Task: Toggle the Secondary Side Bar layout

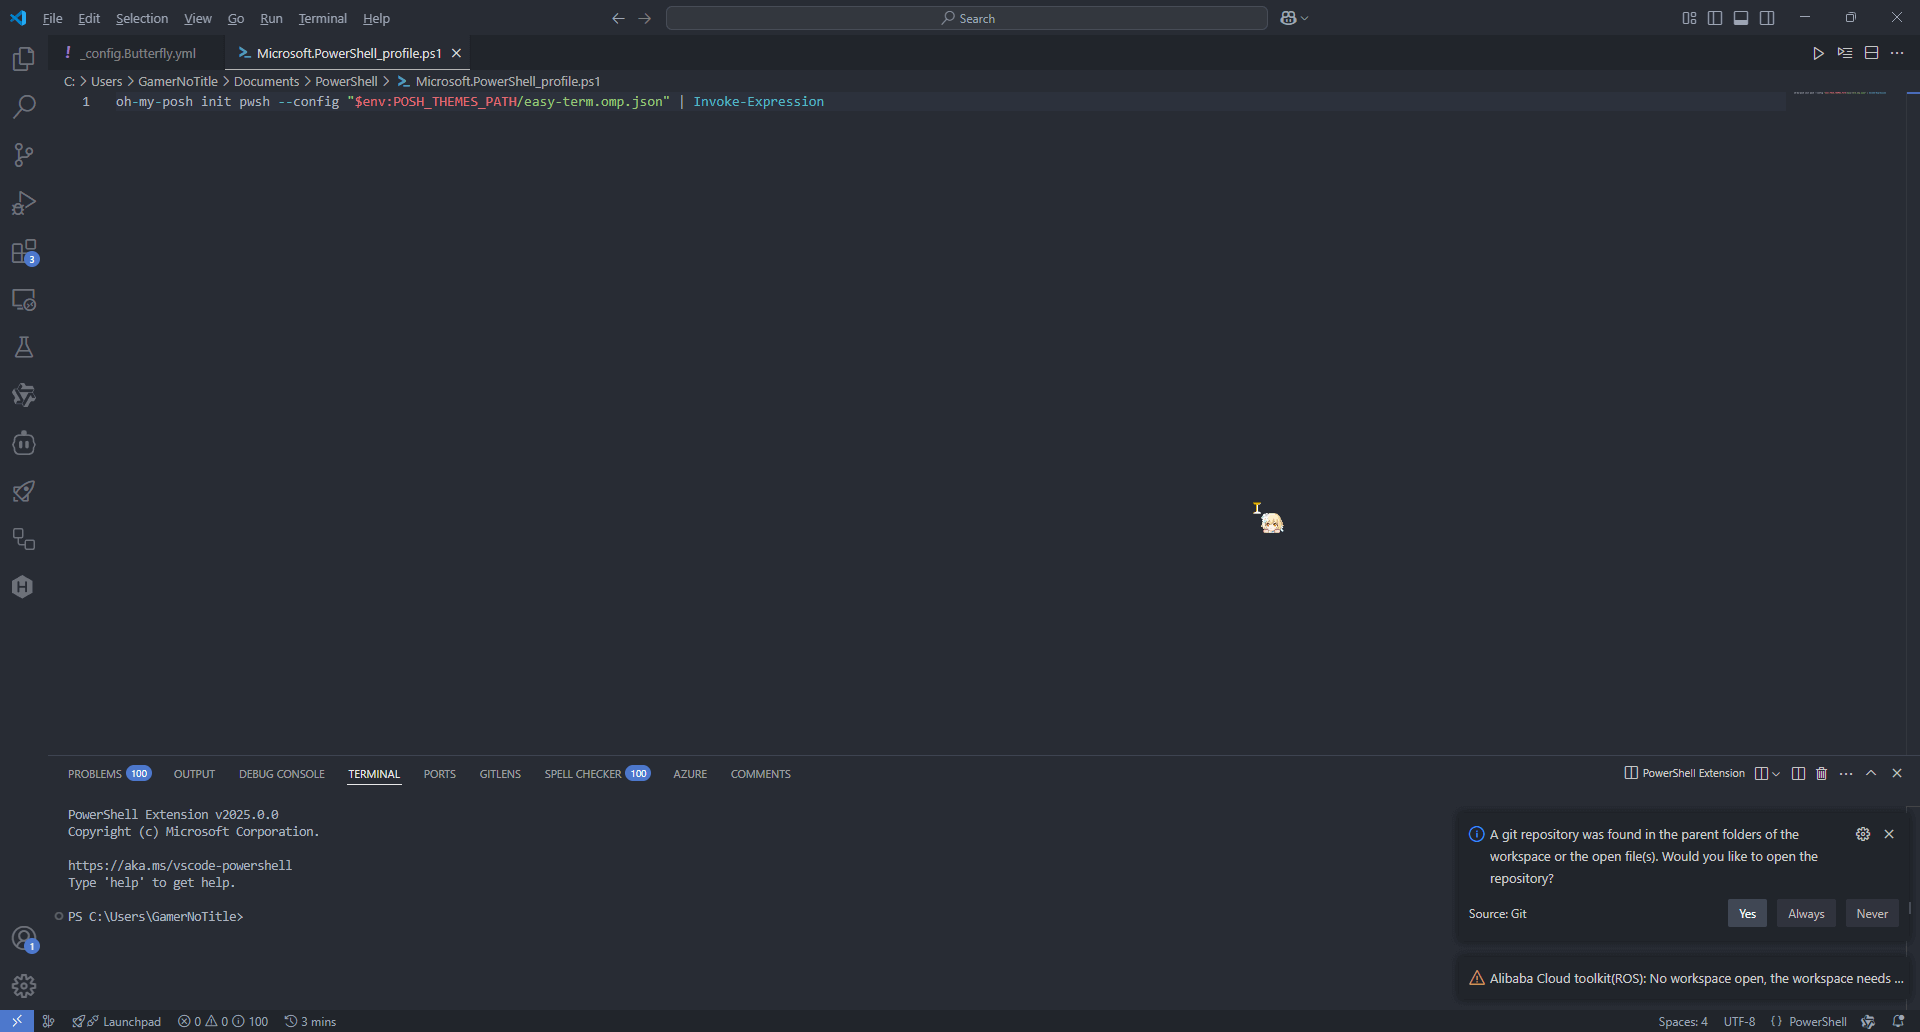Action: pos(1767,18)
